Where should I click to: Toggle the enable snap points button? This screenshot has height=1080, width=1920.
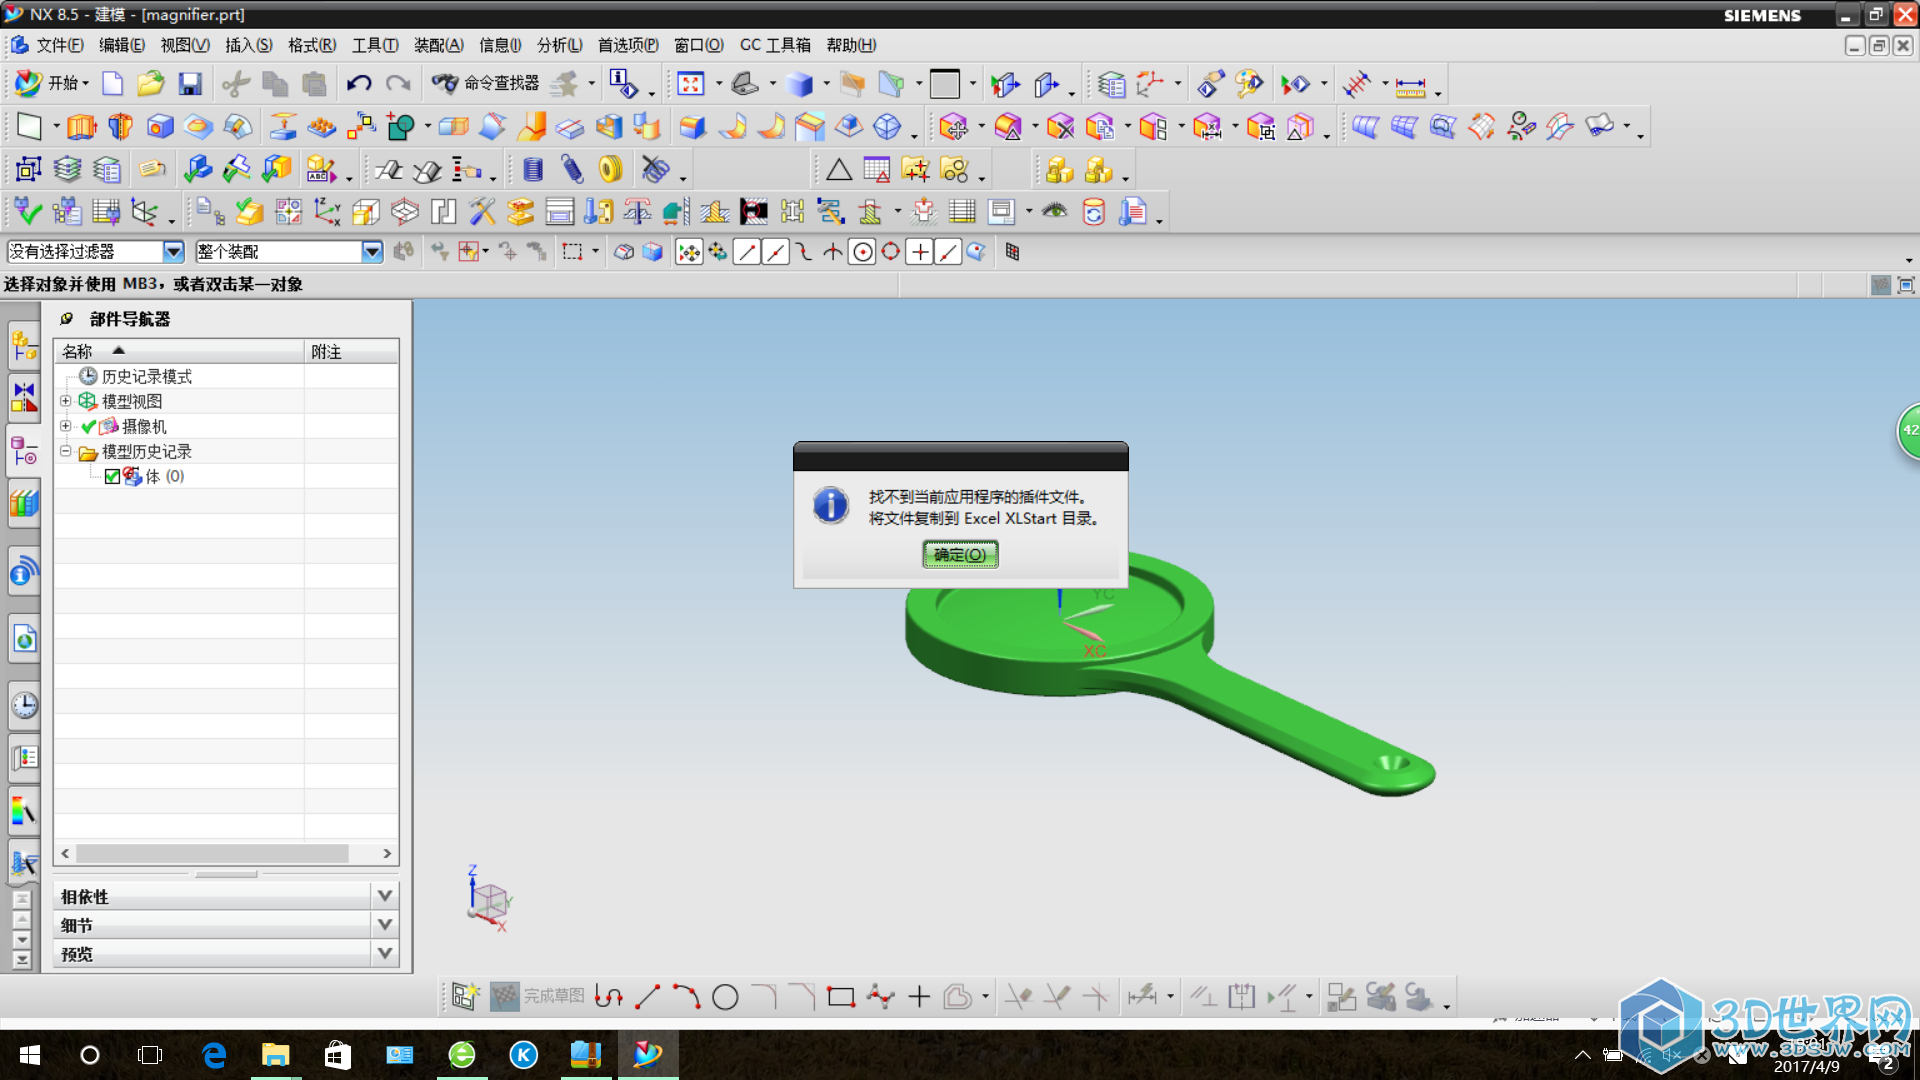tap(689, 252)
